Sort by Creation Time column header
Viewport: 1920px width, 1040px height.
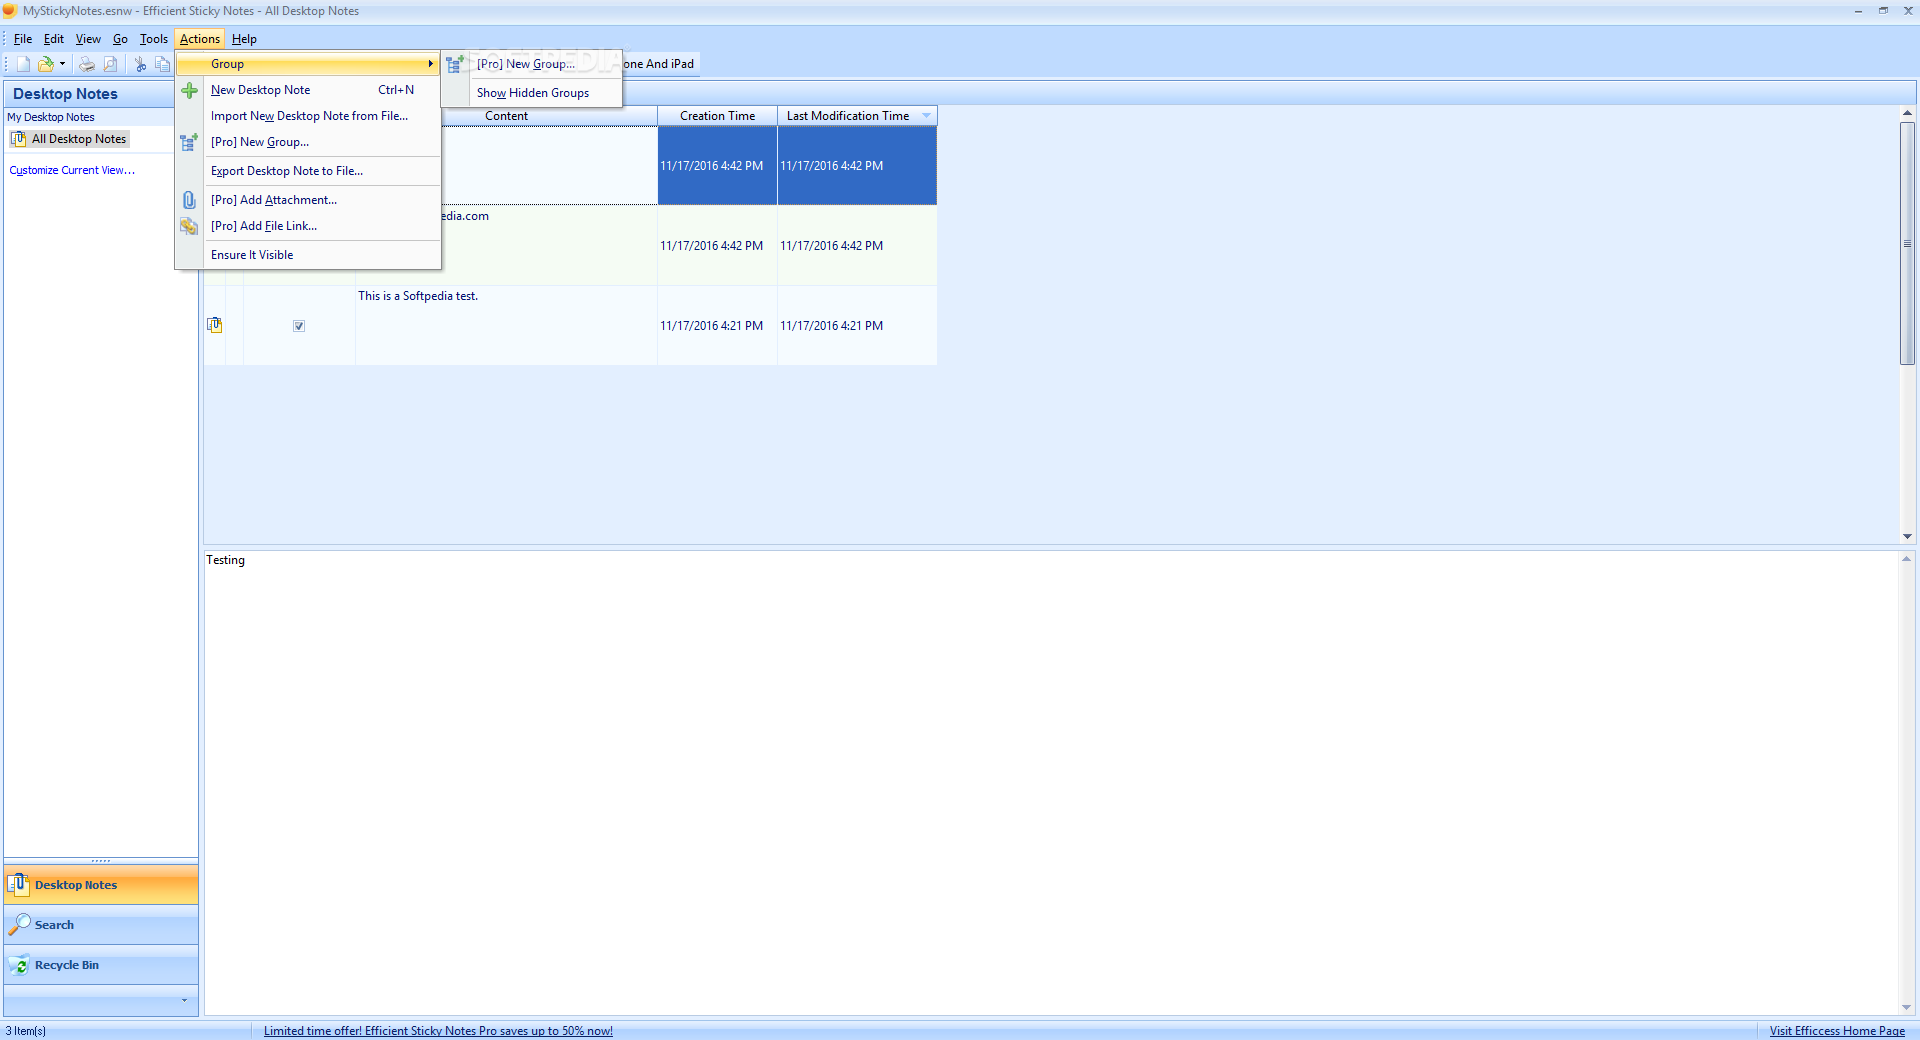pos(717,116)
